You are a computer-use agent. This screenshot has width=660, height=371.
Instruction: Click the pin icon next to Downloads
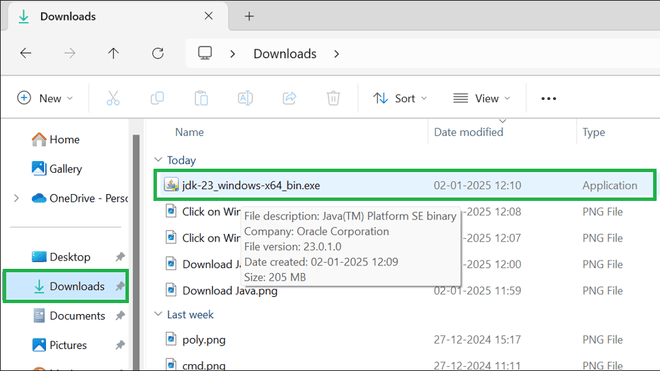pos(120,286)
